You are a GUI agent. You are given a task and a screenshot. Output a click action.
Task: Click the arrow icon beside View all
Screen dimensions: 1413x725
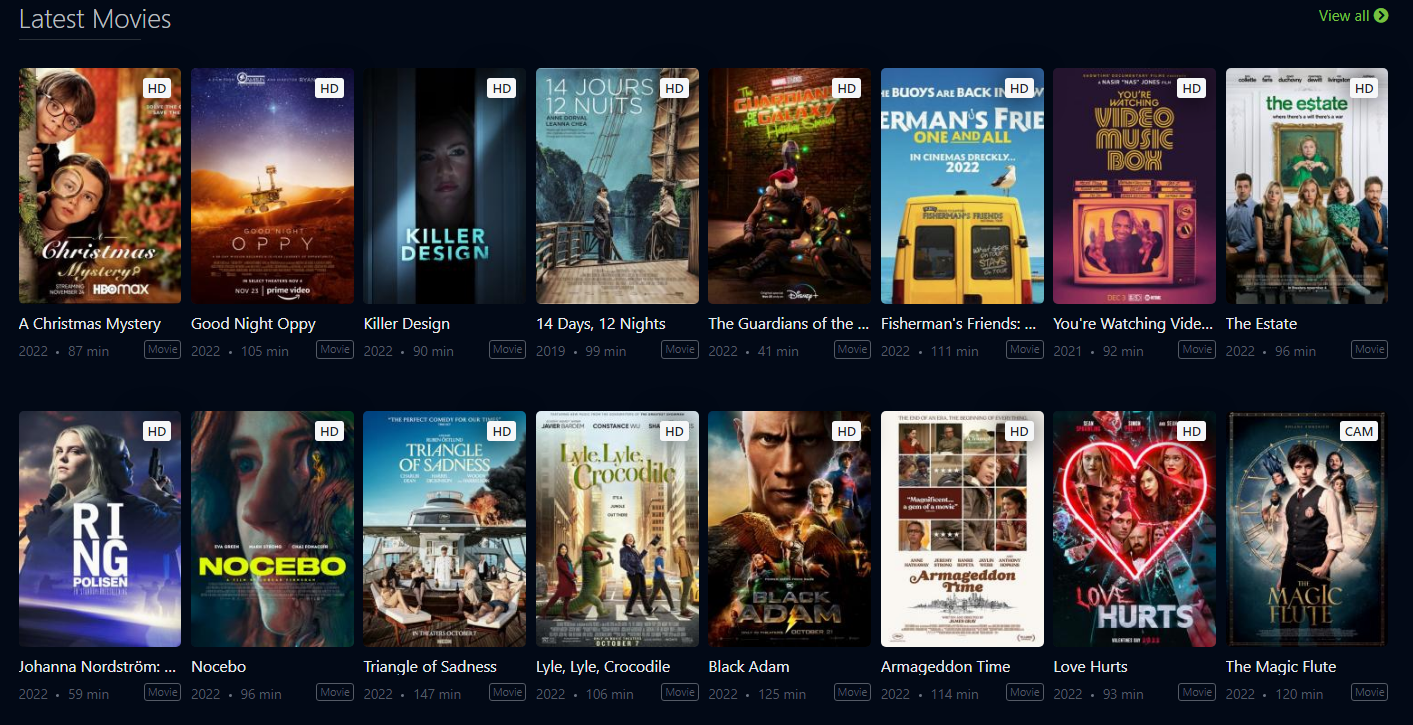[x=1381, y=15]
